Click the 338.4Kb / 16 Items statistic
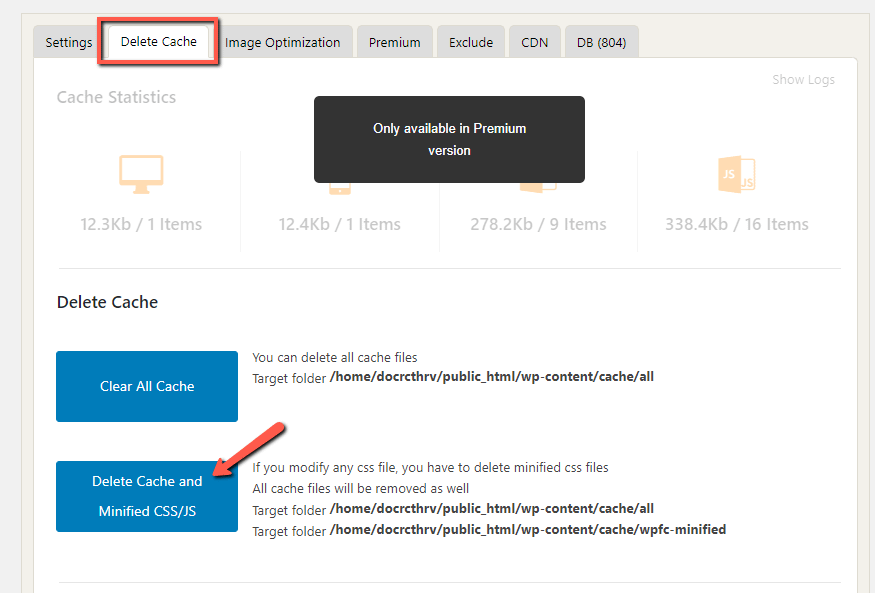 [736, 224]
